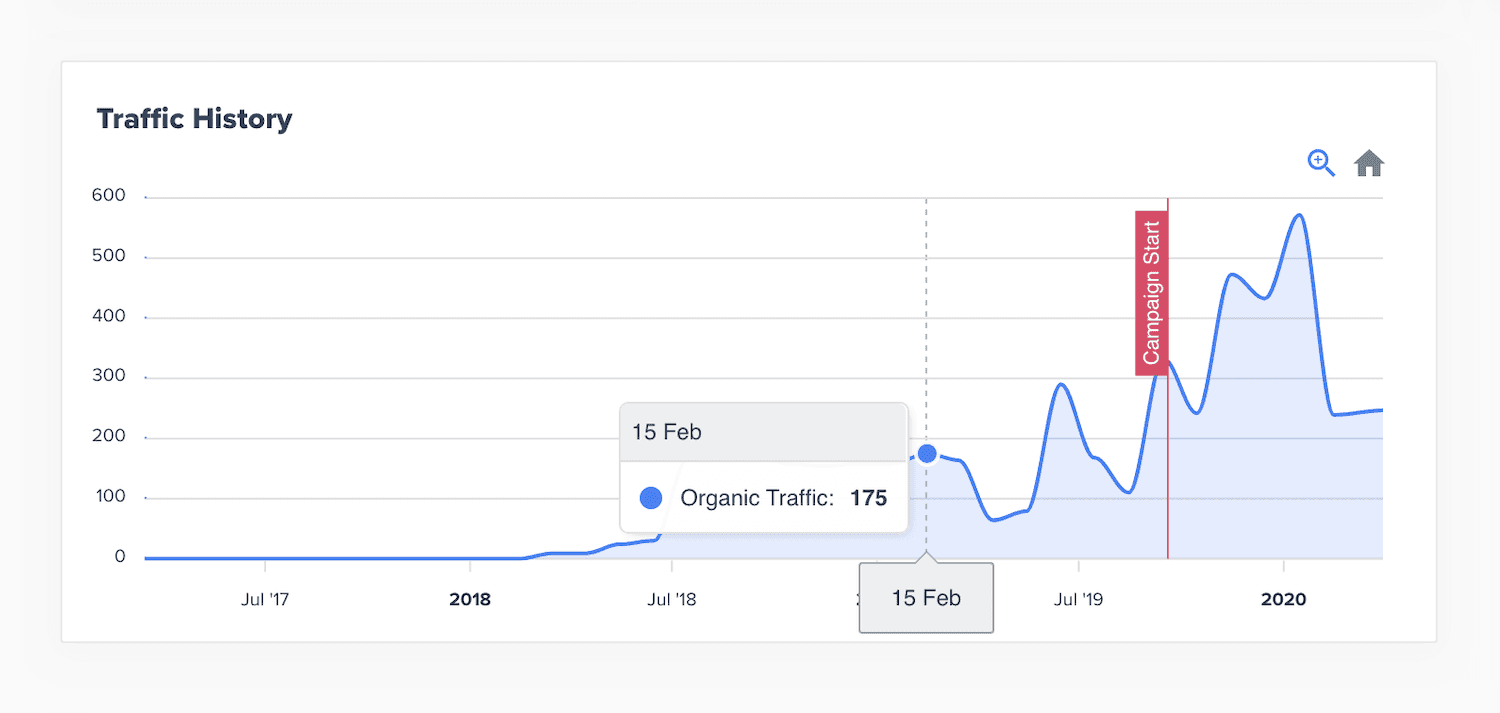Click the Traffic History heading
The image size is (1500, 713).
click(194, 118)
